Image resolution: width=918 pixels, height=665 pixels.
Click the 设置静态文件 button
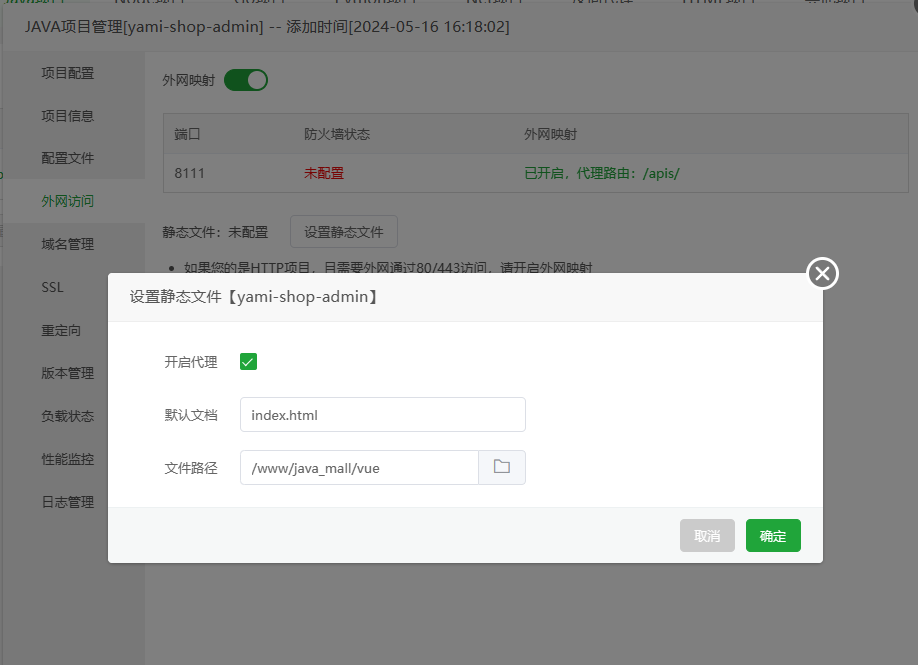(343, 231)
